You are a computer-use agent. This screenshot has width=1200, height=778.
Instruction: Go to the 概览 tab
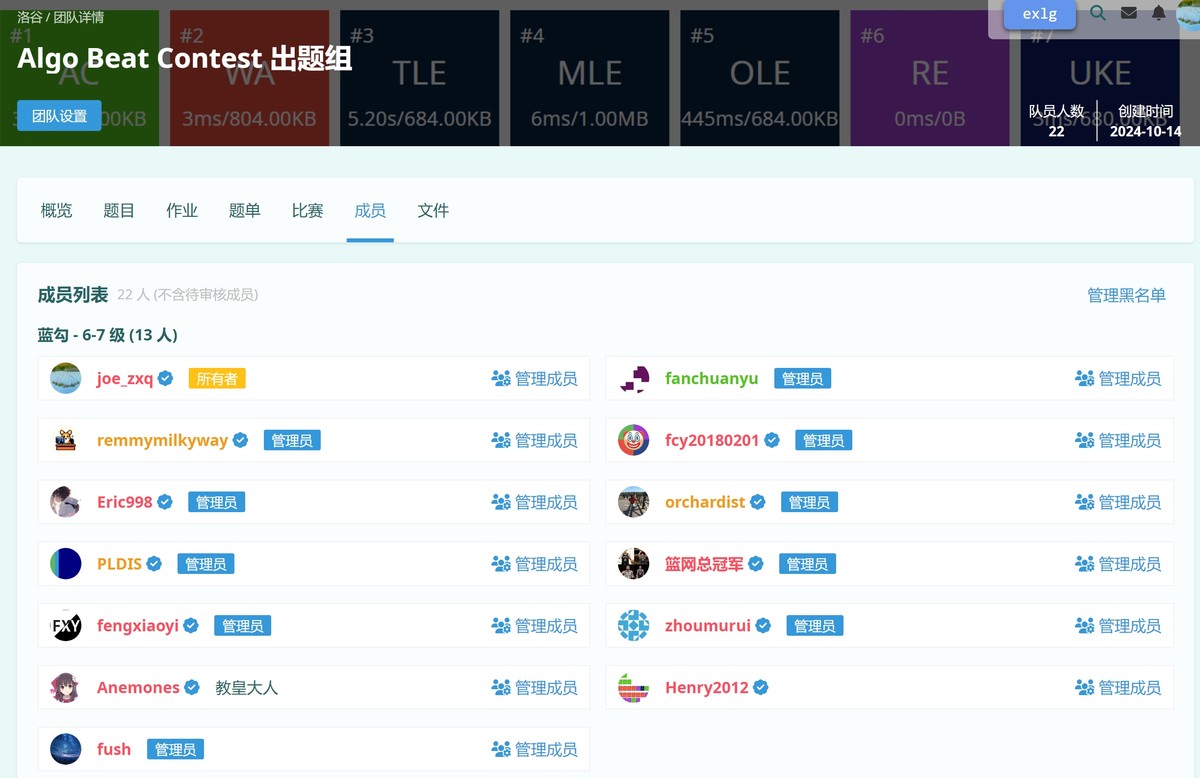57,211
